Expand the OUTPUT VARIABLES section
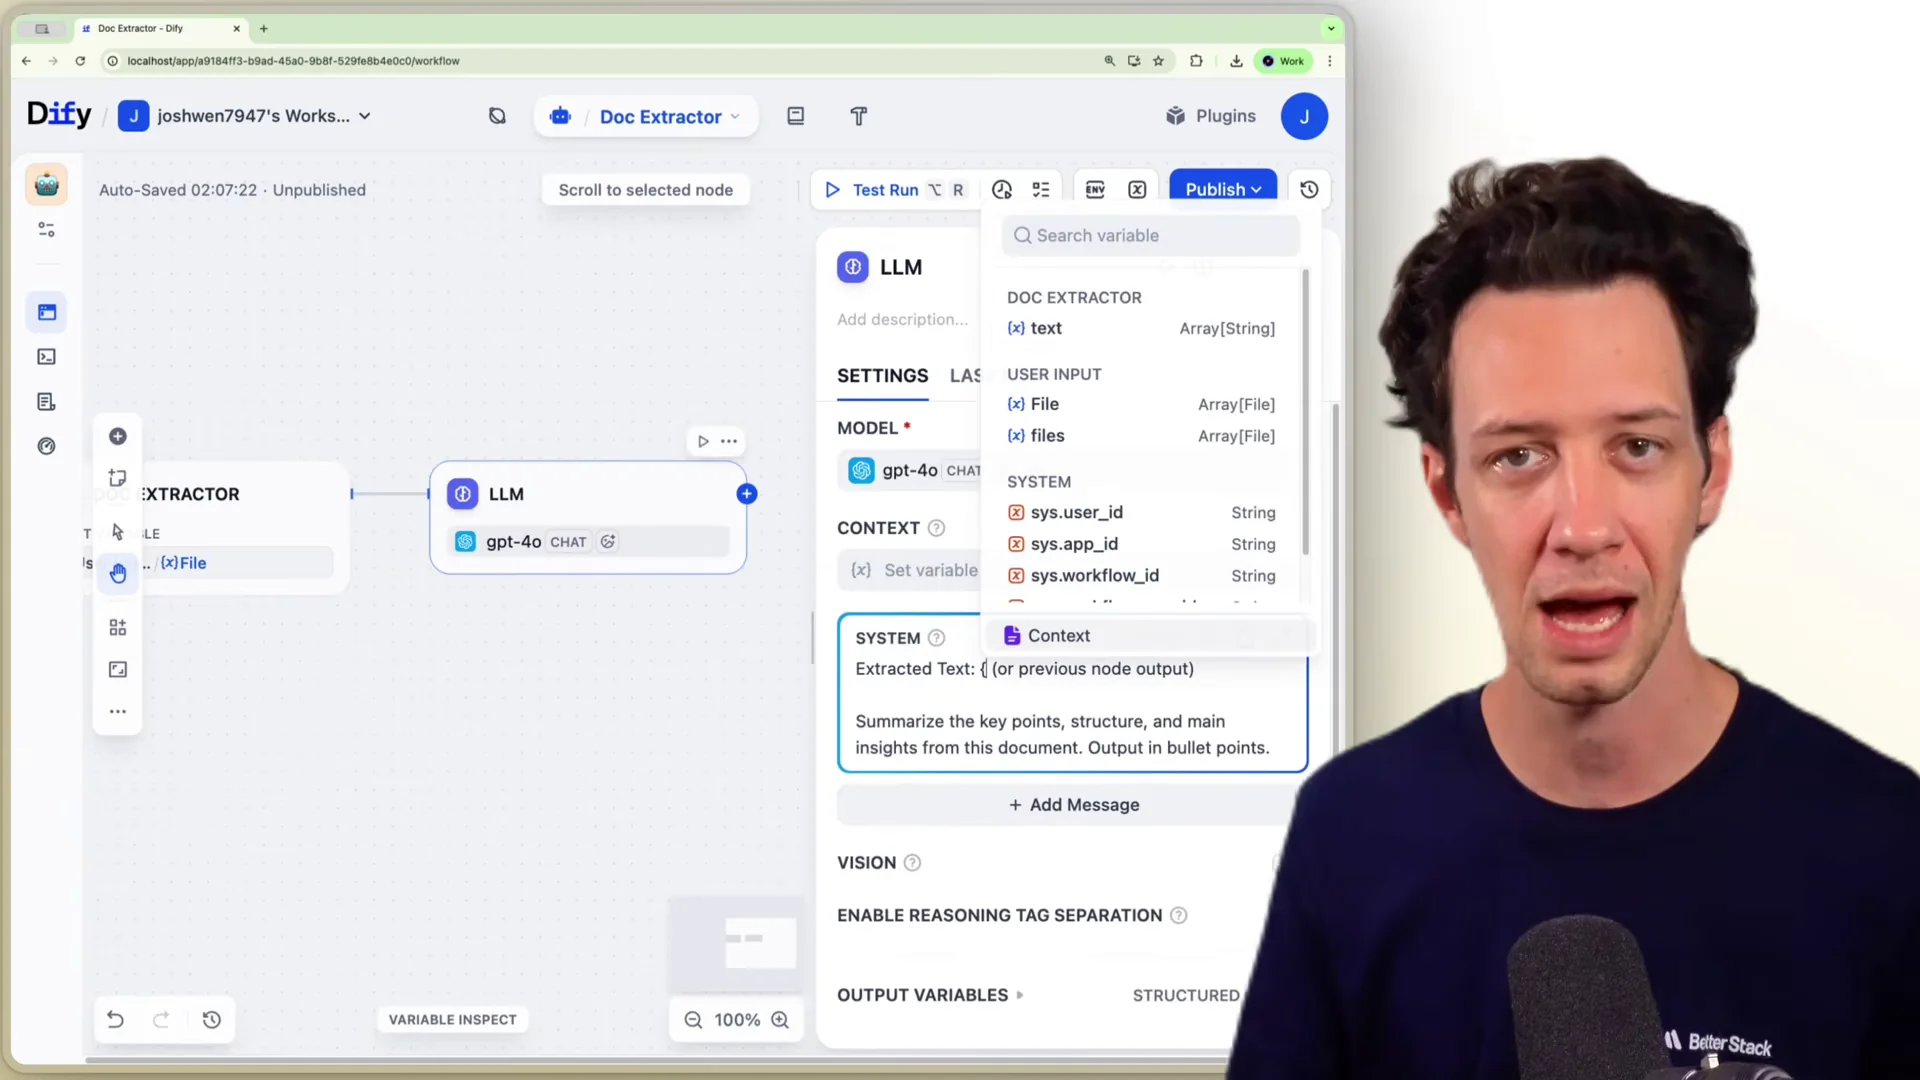1920x1080 pixels. click(930, 996)
